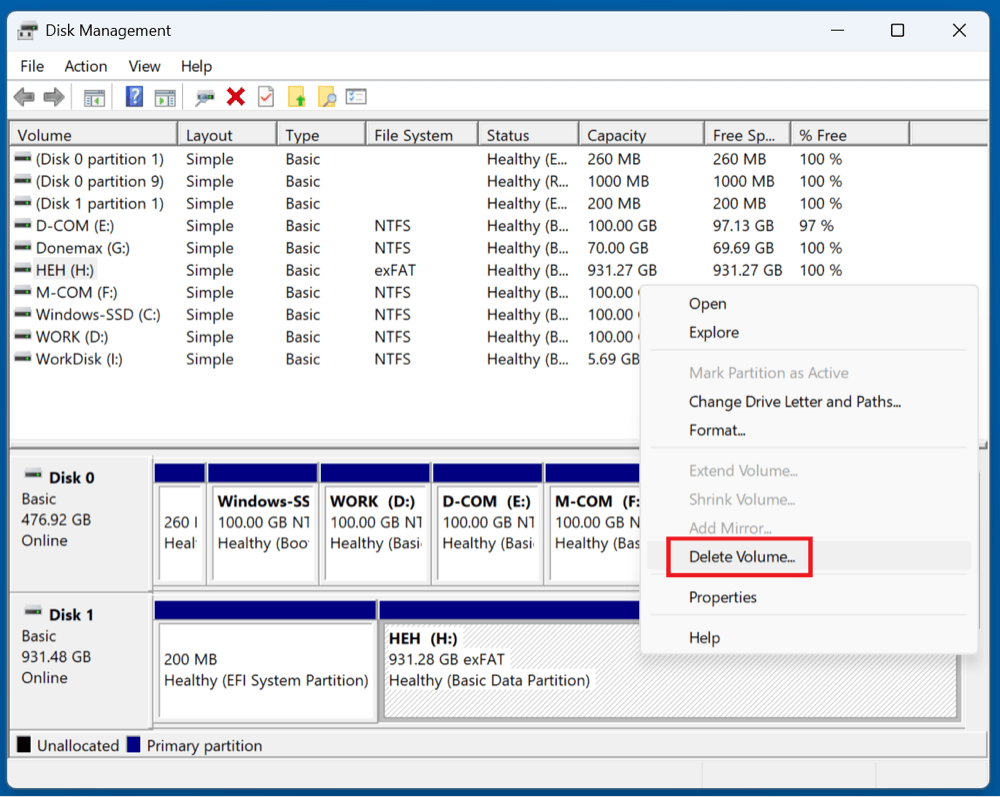The width and height of the screenshot is (1000, 797).
Task: Click the folder-with-up-arrow toolbar icon
Action: 298,96
